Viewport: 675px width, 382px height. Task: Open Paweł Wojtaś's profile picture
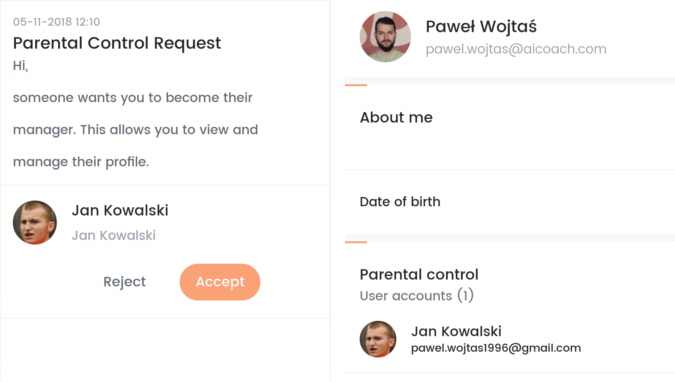385,37
